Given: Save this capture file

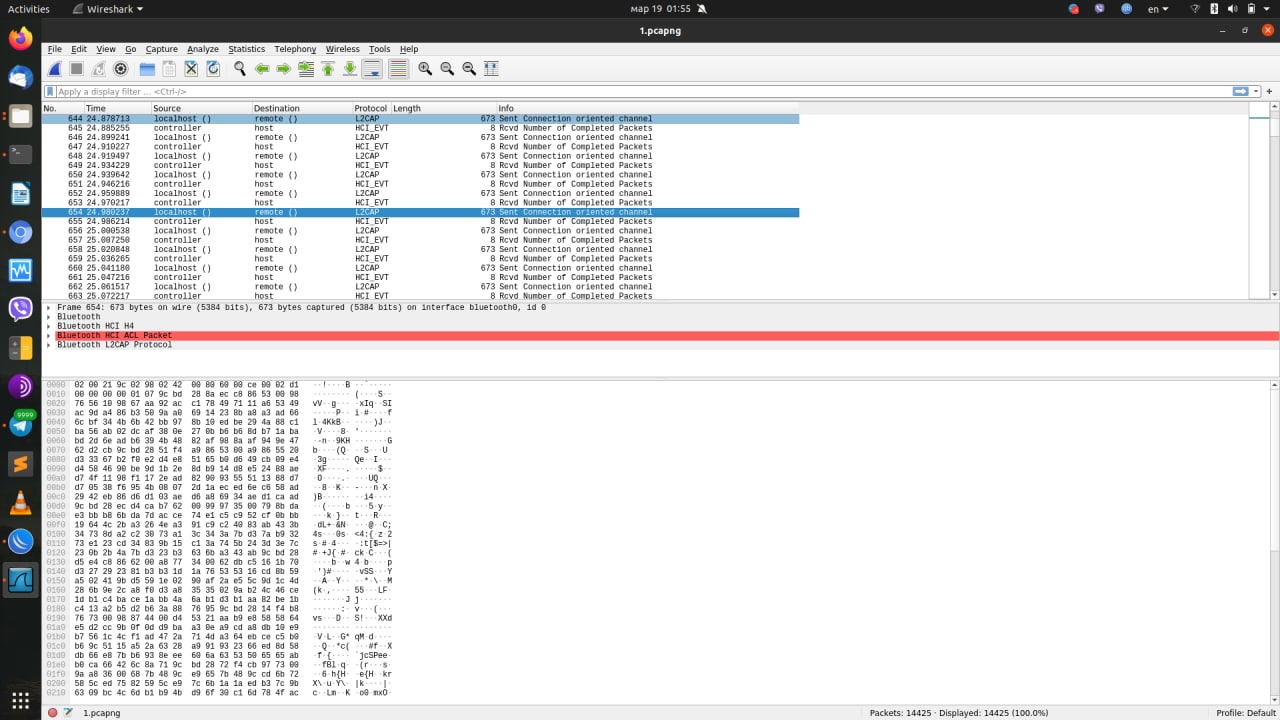Looking at the screenshot, I should [169, 69].
